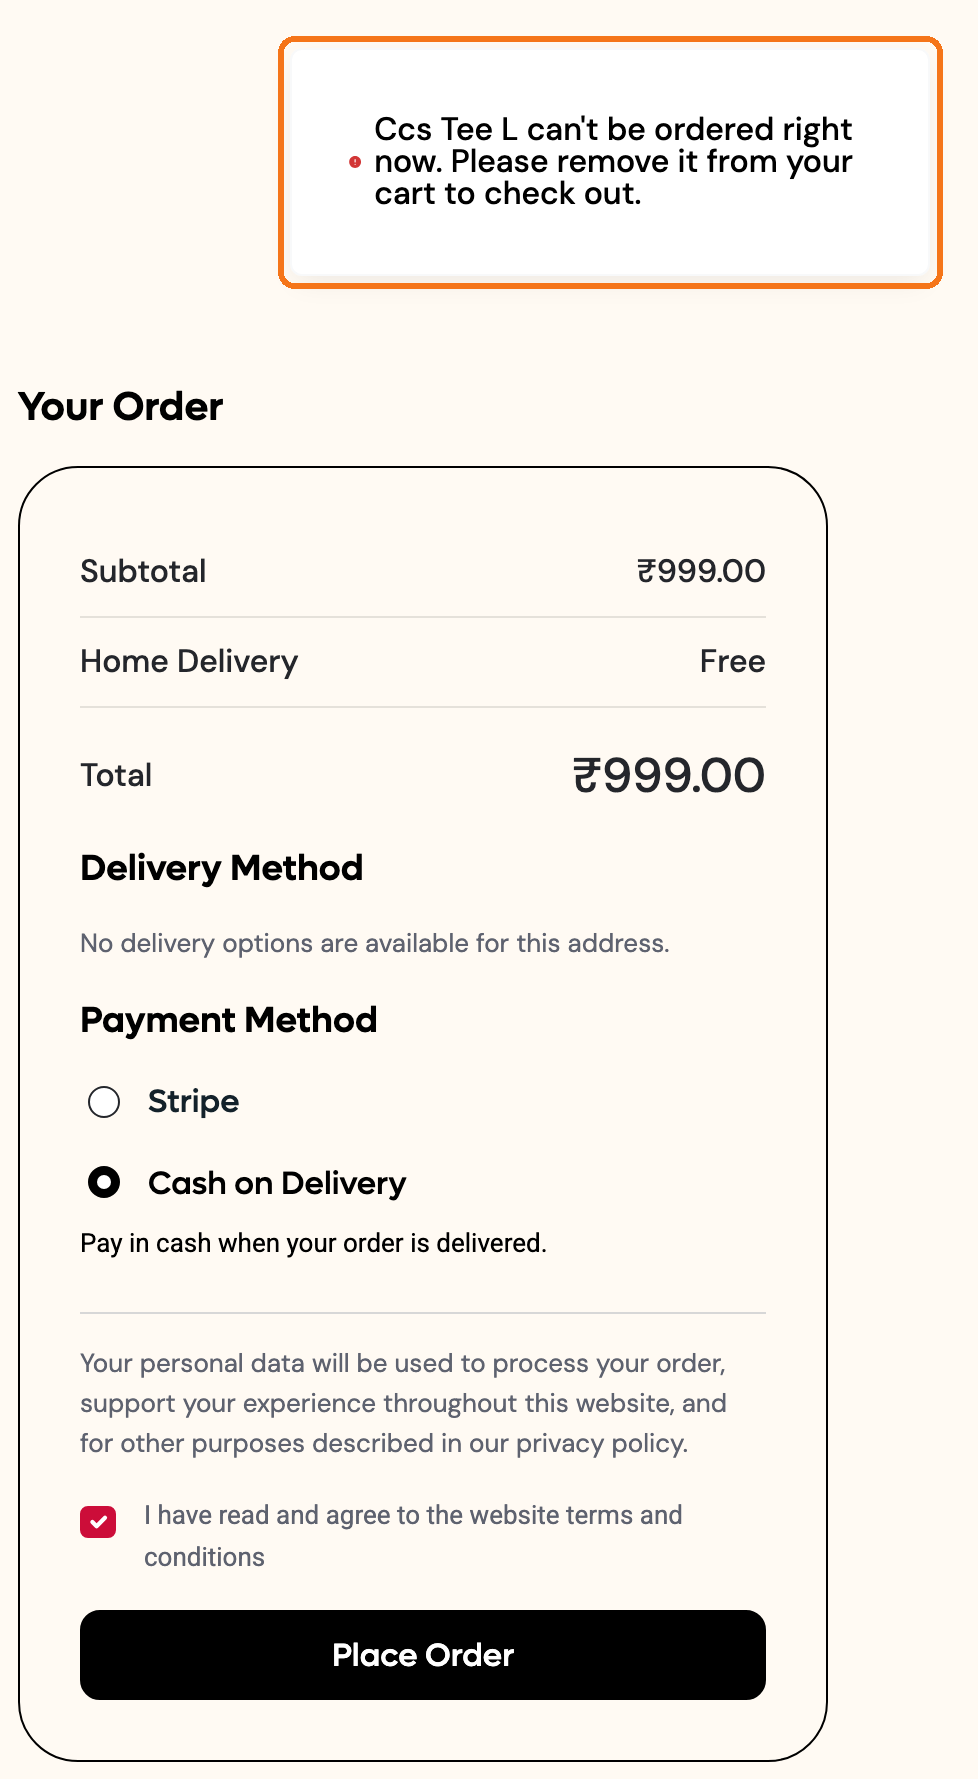
Task: Click the Home Delivery label
Action: (x=189, y=662)
